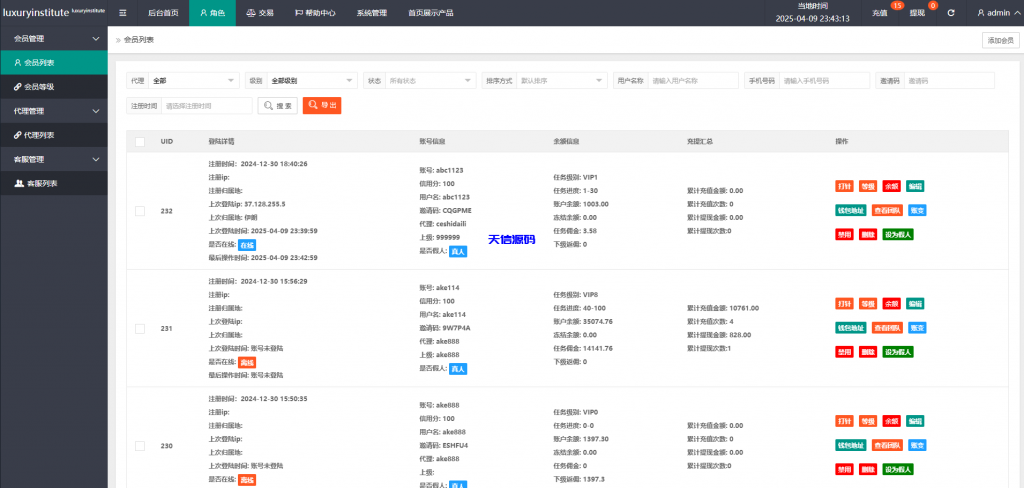This screenshot has height=488, width=1024.
Task: Check the select-all checkbox in table header
Action: [x=140, y=142]
